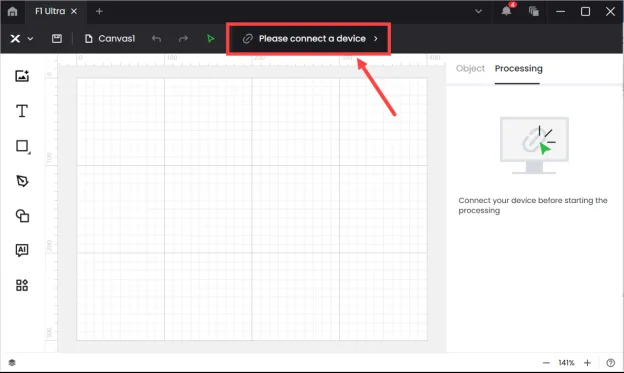
Task: Maximize the application window
Action: (585, 11)
